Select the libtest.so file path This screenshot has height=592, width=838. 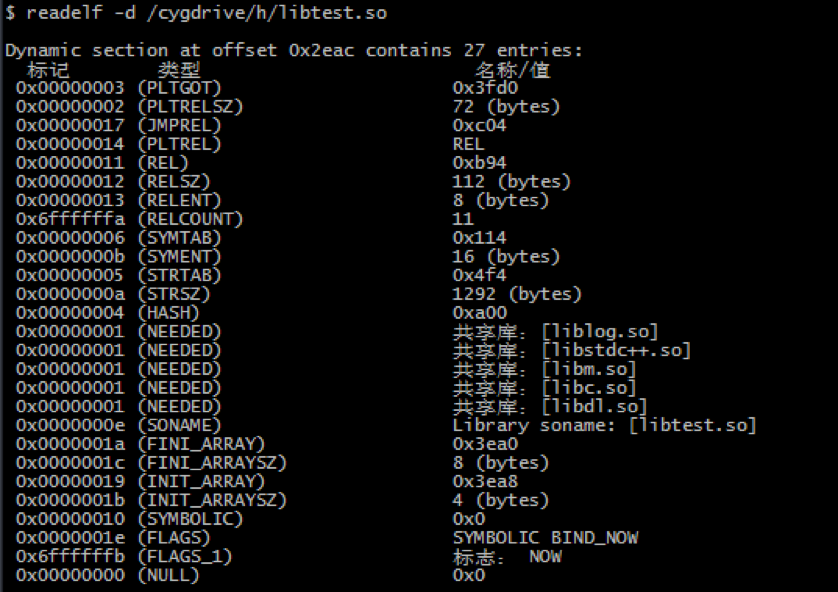tap(267, 12)
